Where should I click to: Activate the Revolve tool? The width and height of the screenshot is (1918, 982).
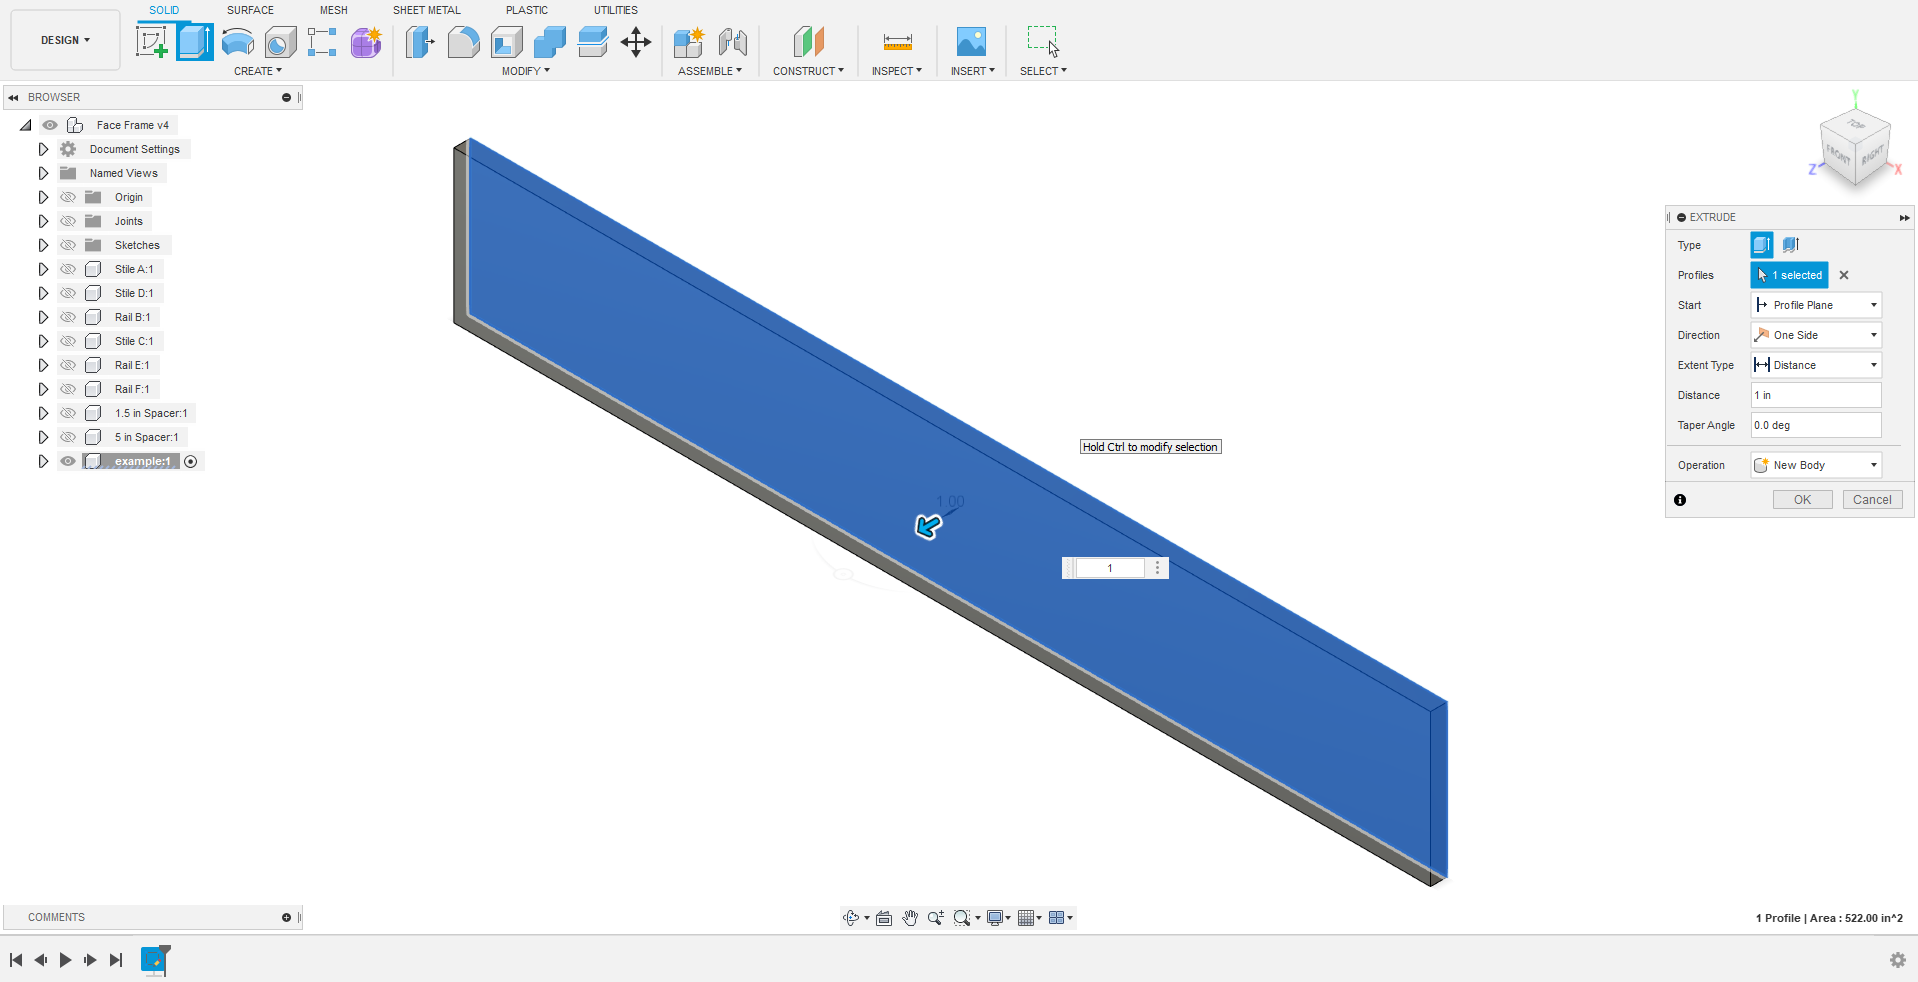237,42
